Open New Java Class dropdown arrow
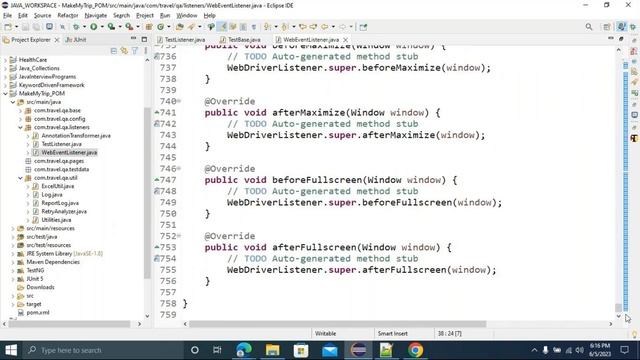This screenshot has width=640, height=360. click(x=169, y=27)
